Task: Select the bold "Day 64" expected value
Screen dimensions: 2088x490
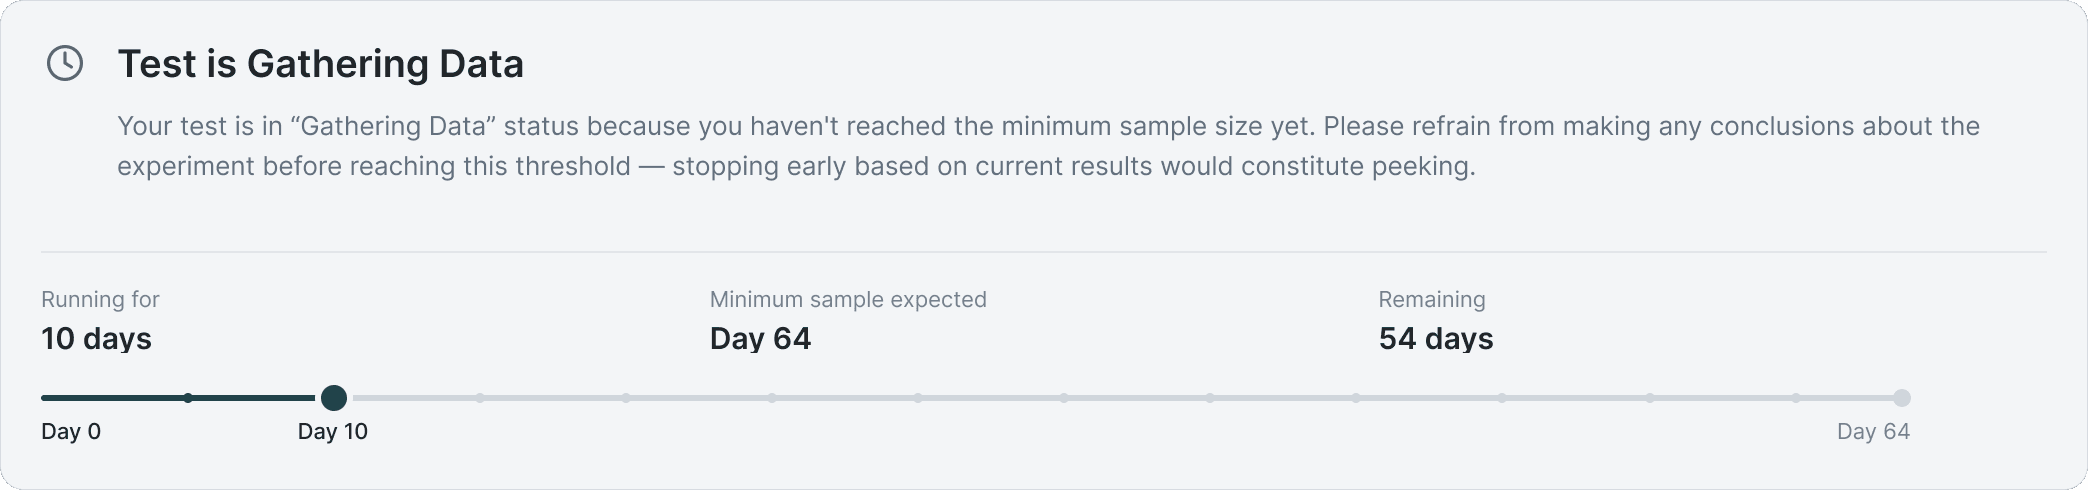Action: click(760, 338)
